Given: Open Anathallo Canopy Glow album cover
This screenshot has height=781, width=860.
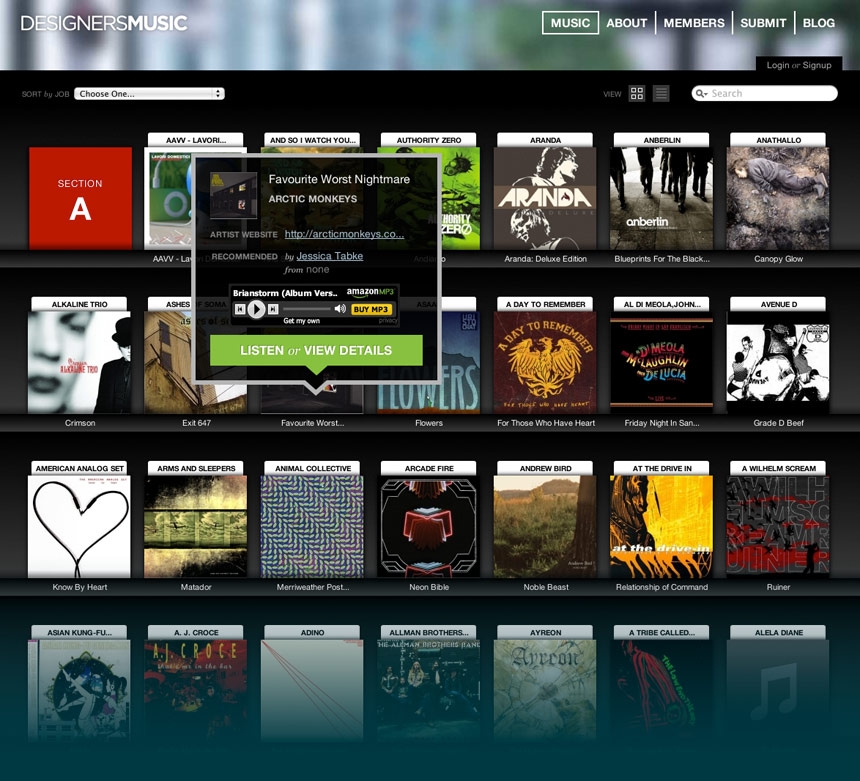Looking at the screenshot, I should pyautogui.click(x=778, y=199).
